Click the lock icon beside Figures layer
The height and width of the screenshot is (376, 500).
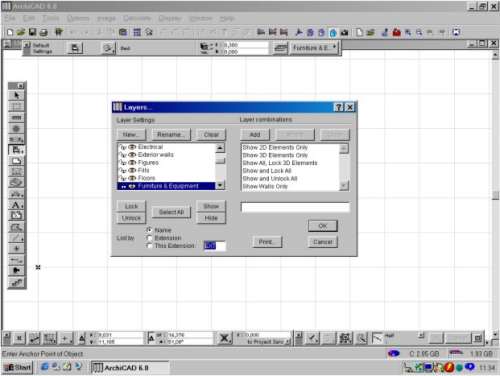[x=123, y=163]
